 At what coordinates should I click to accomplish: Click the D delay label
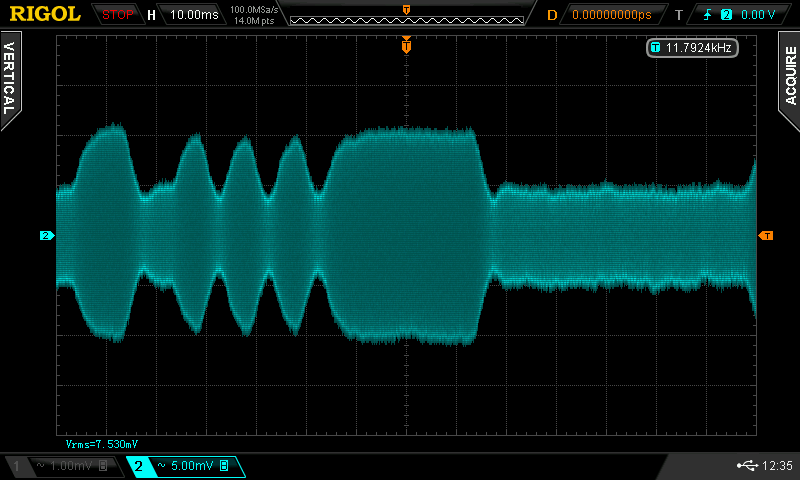coord(552,15)
